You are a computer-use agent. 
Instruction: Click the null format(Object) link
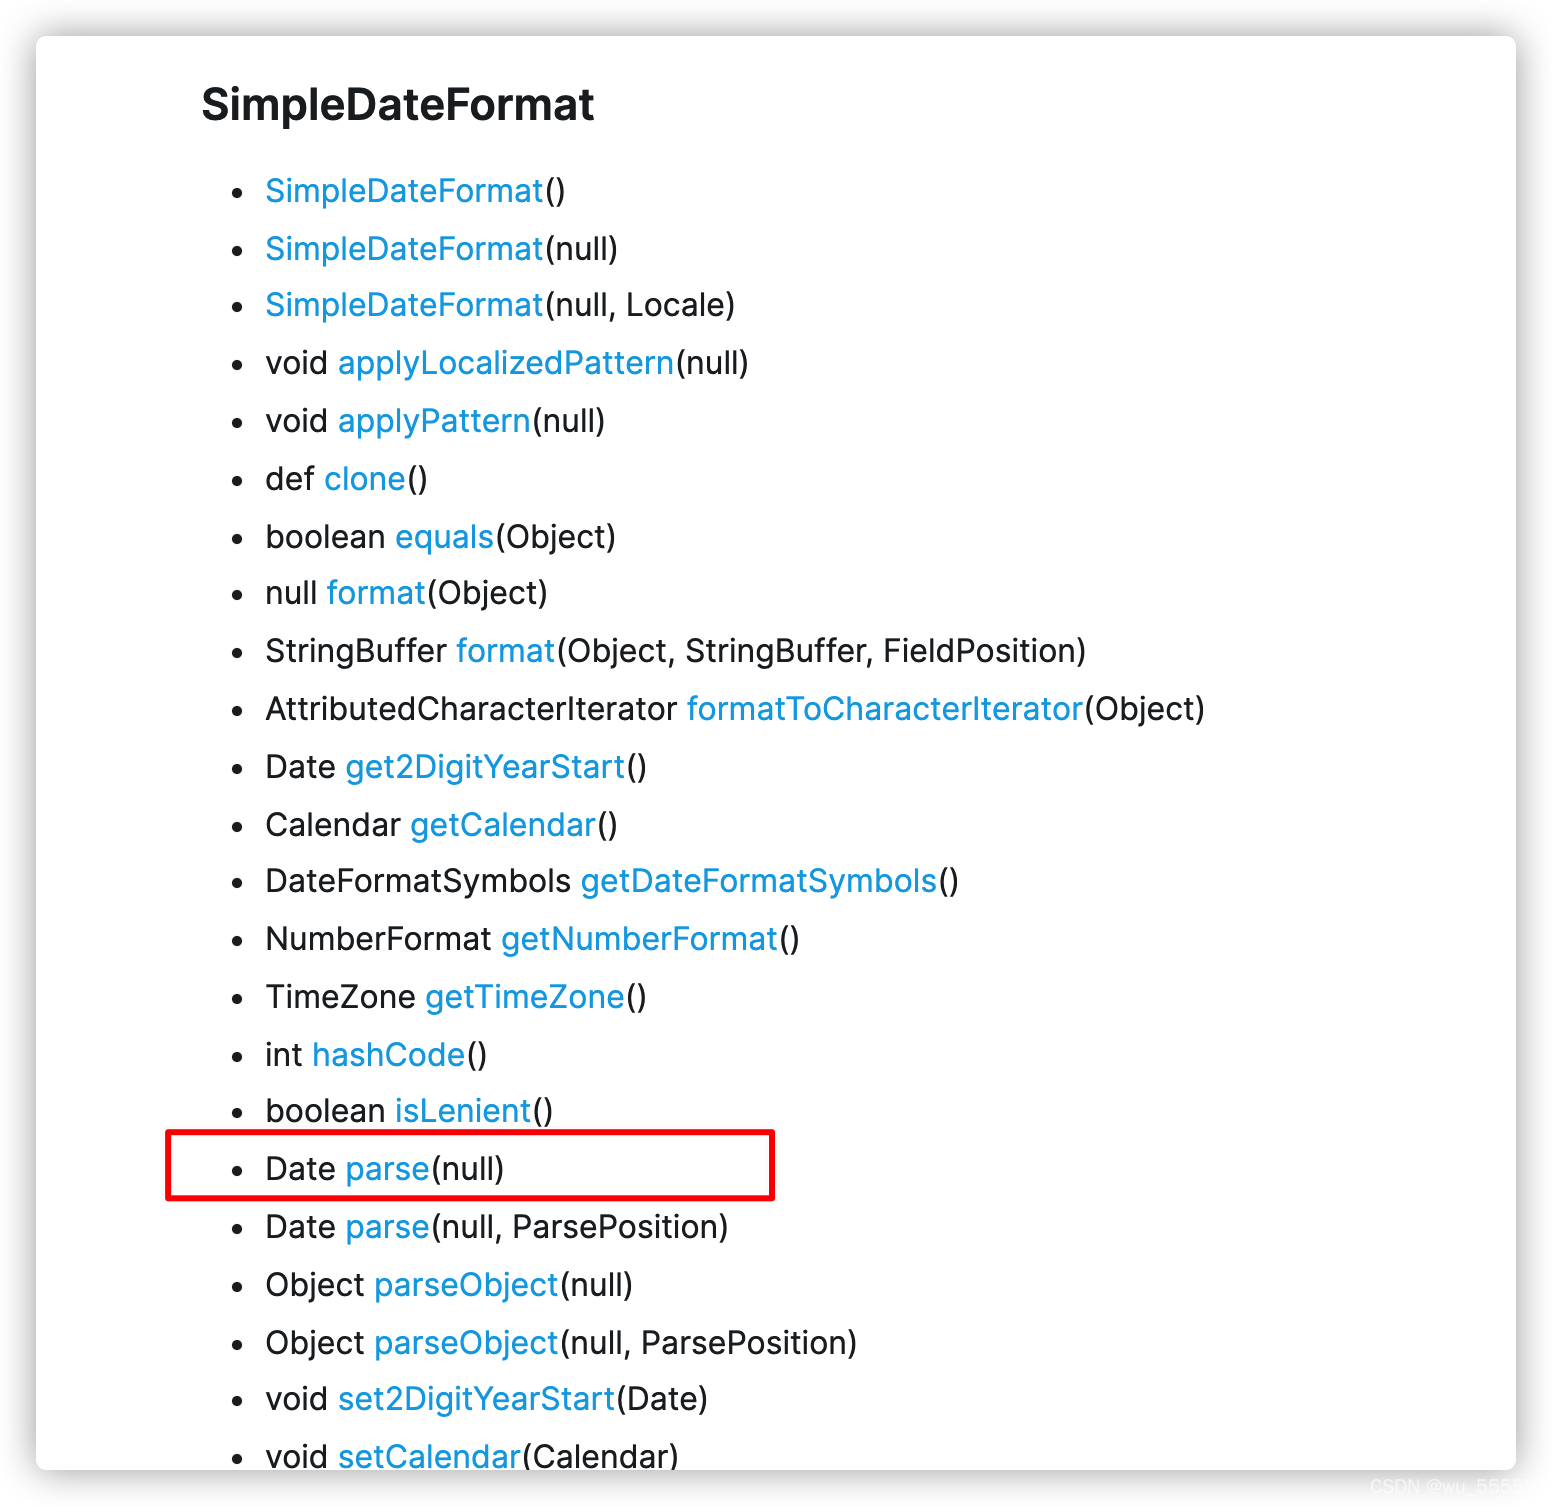tap(376, 593)
